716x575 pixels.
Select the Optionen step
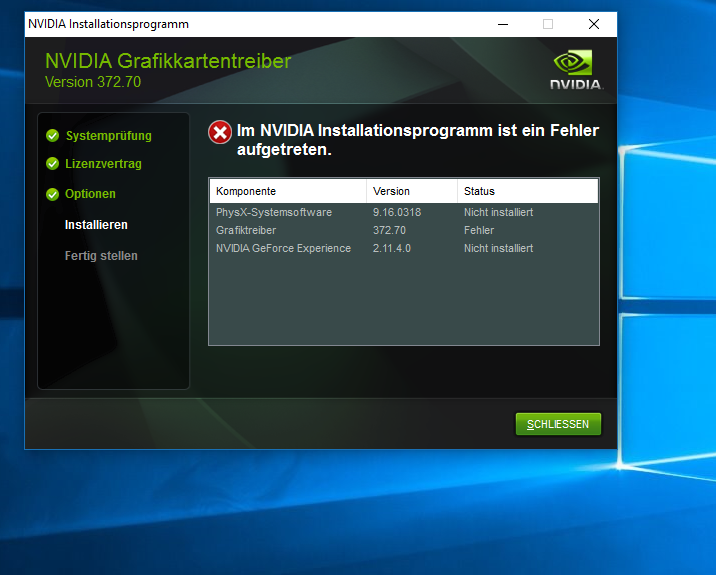coord(90,194)
